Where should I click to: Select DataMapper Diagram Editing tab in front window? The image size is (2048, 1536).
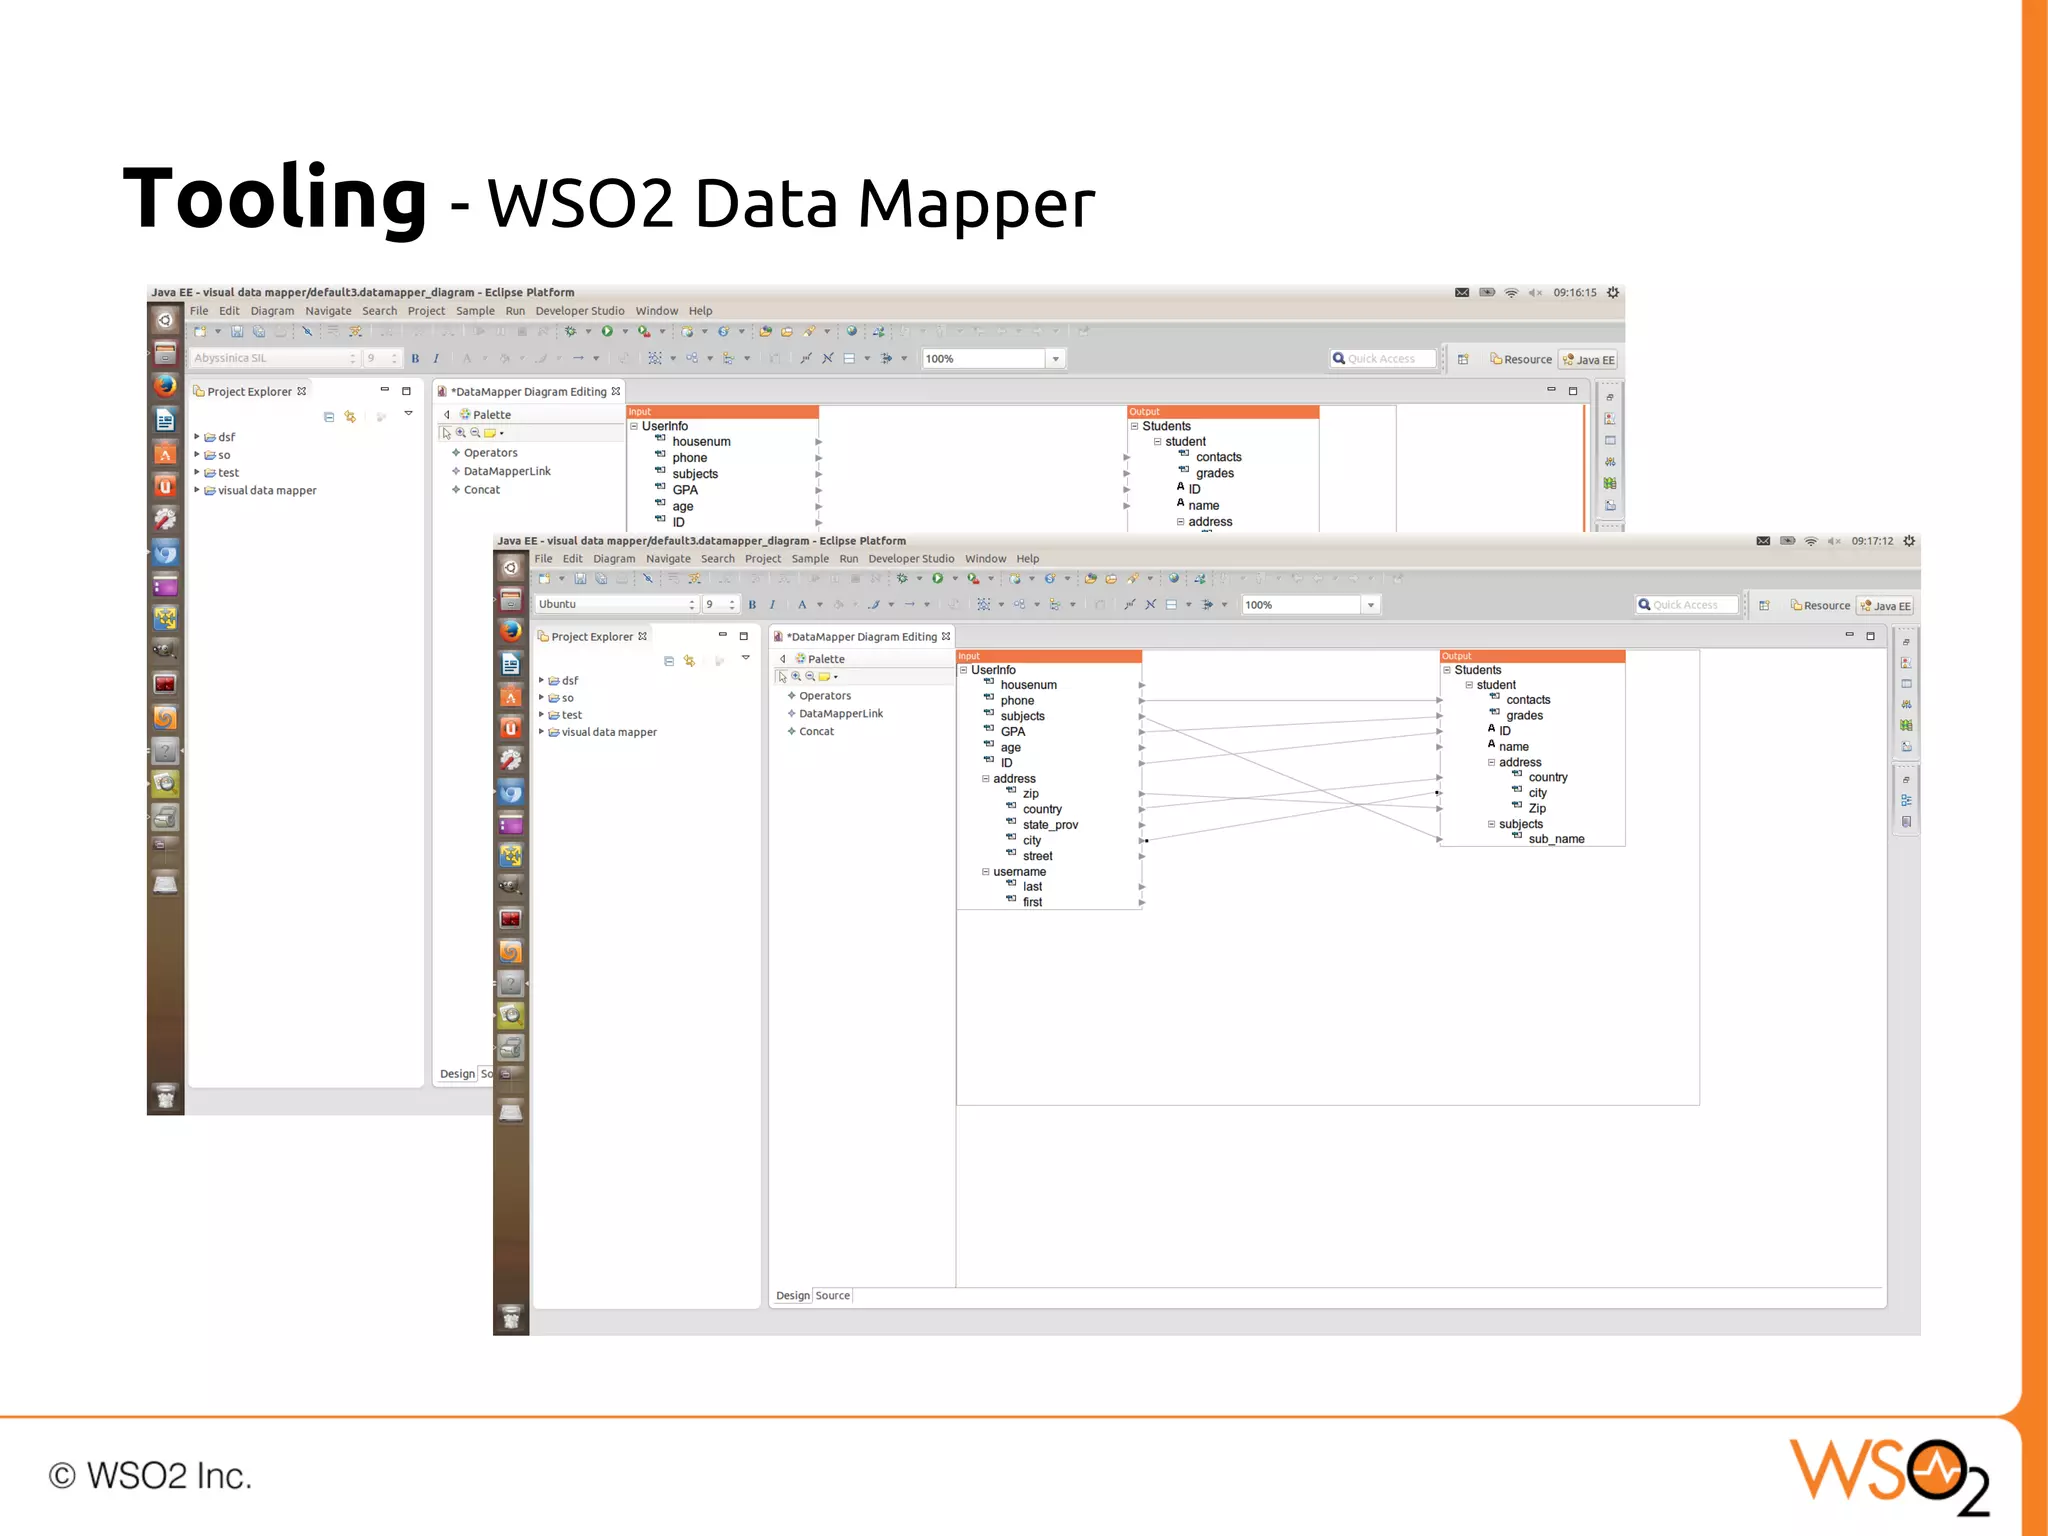(862, 636)
